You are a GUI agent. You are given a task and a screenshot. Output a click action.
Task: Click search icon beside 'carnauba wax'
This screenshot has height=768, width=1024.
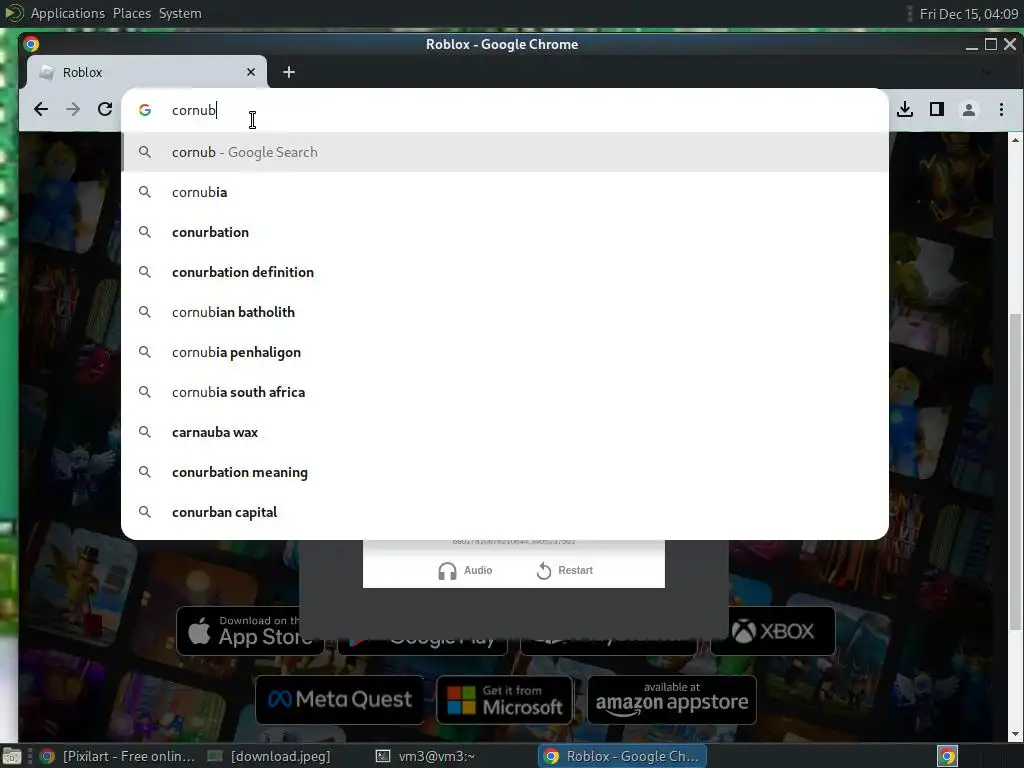145,432
